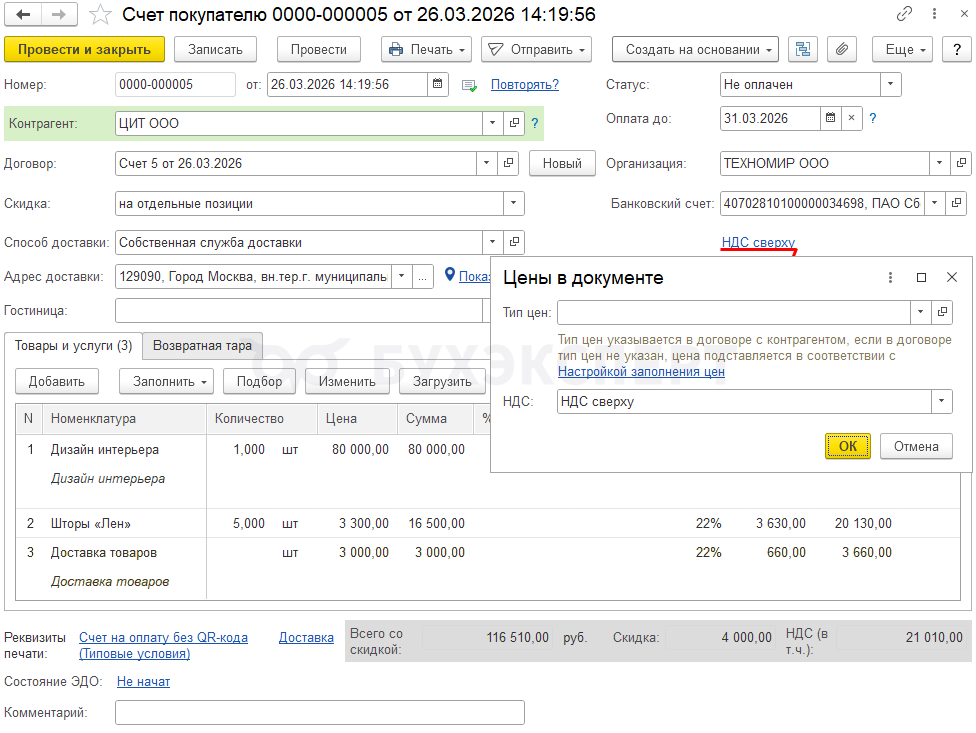Expand the Тип цен dropdown
Image resolution: width=976 pixels, height=733 pixels.
coord(919,313)
